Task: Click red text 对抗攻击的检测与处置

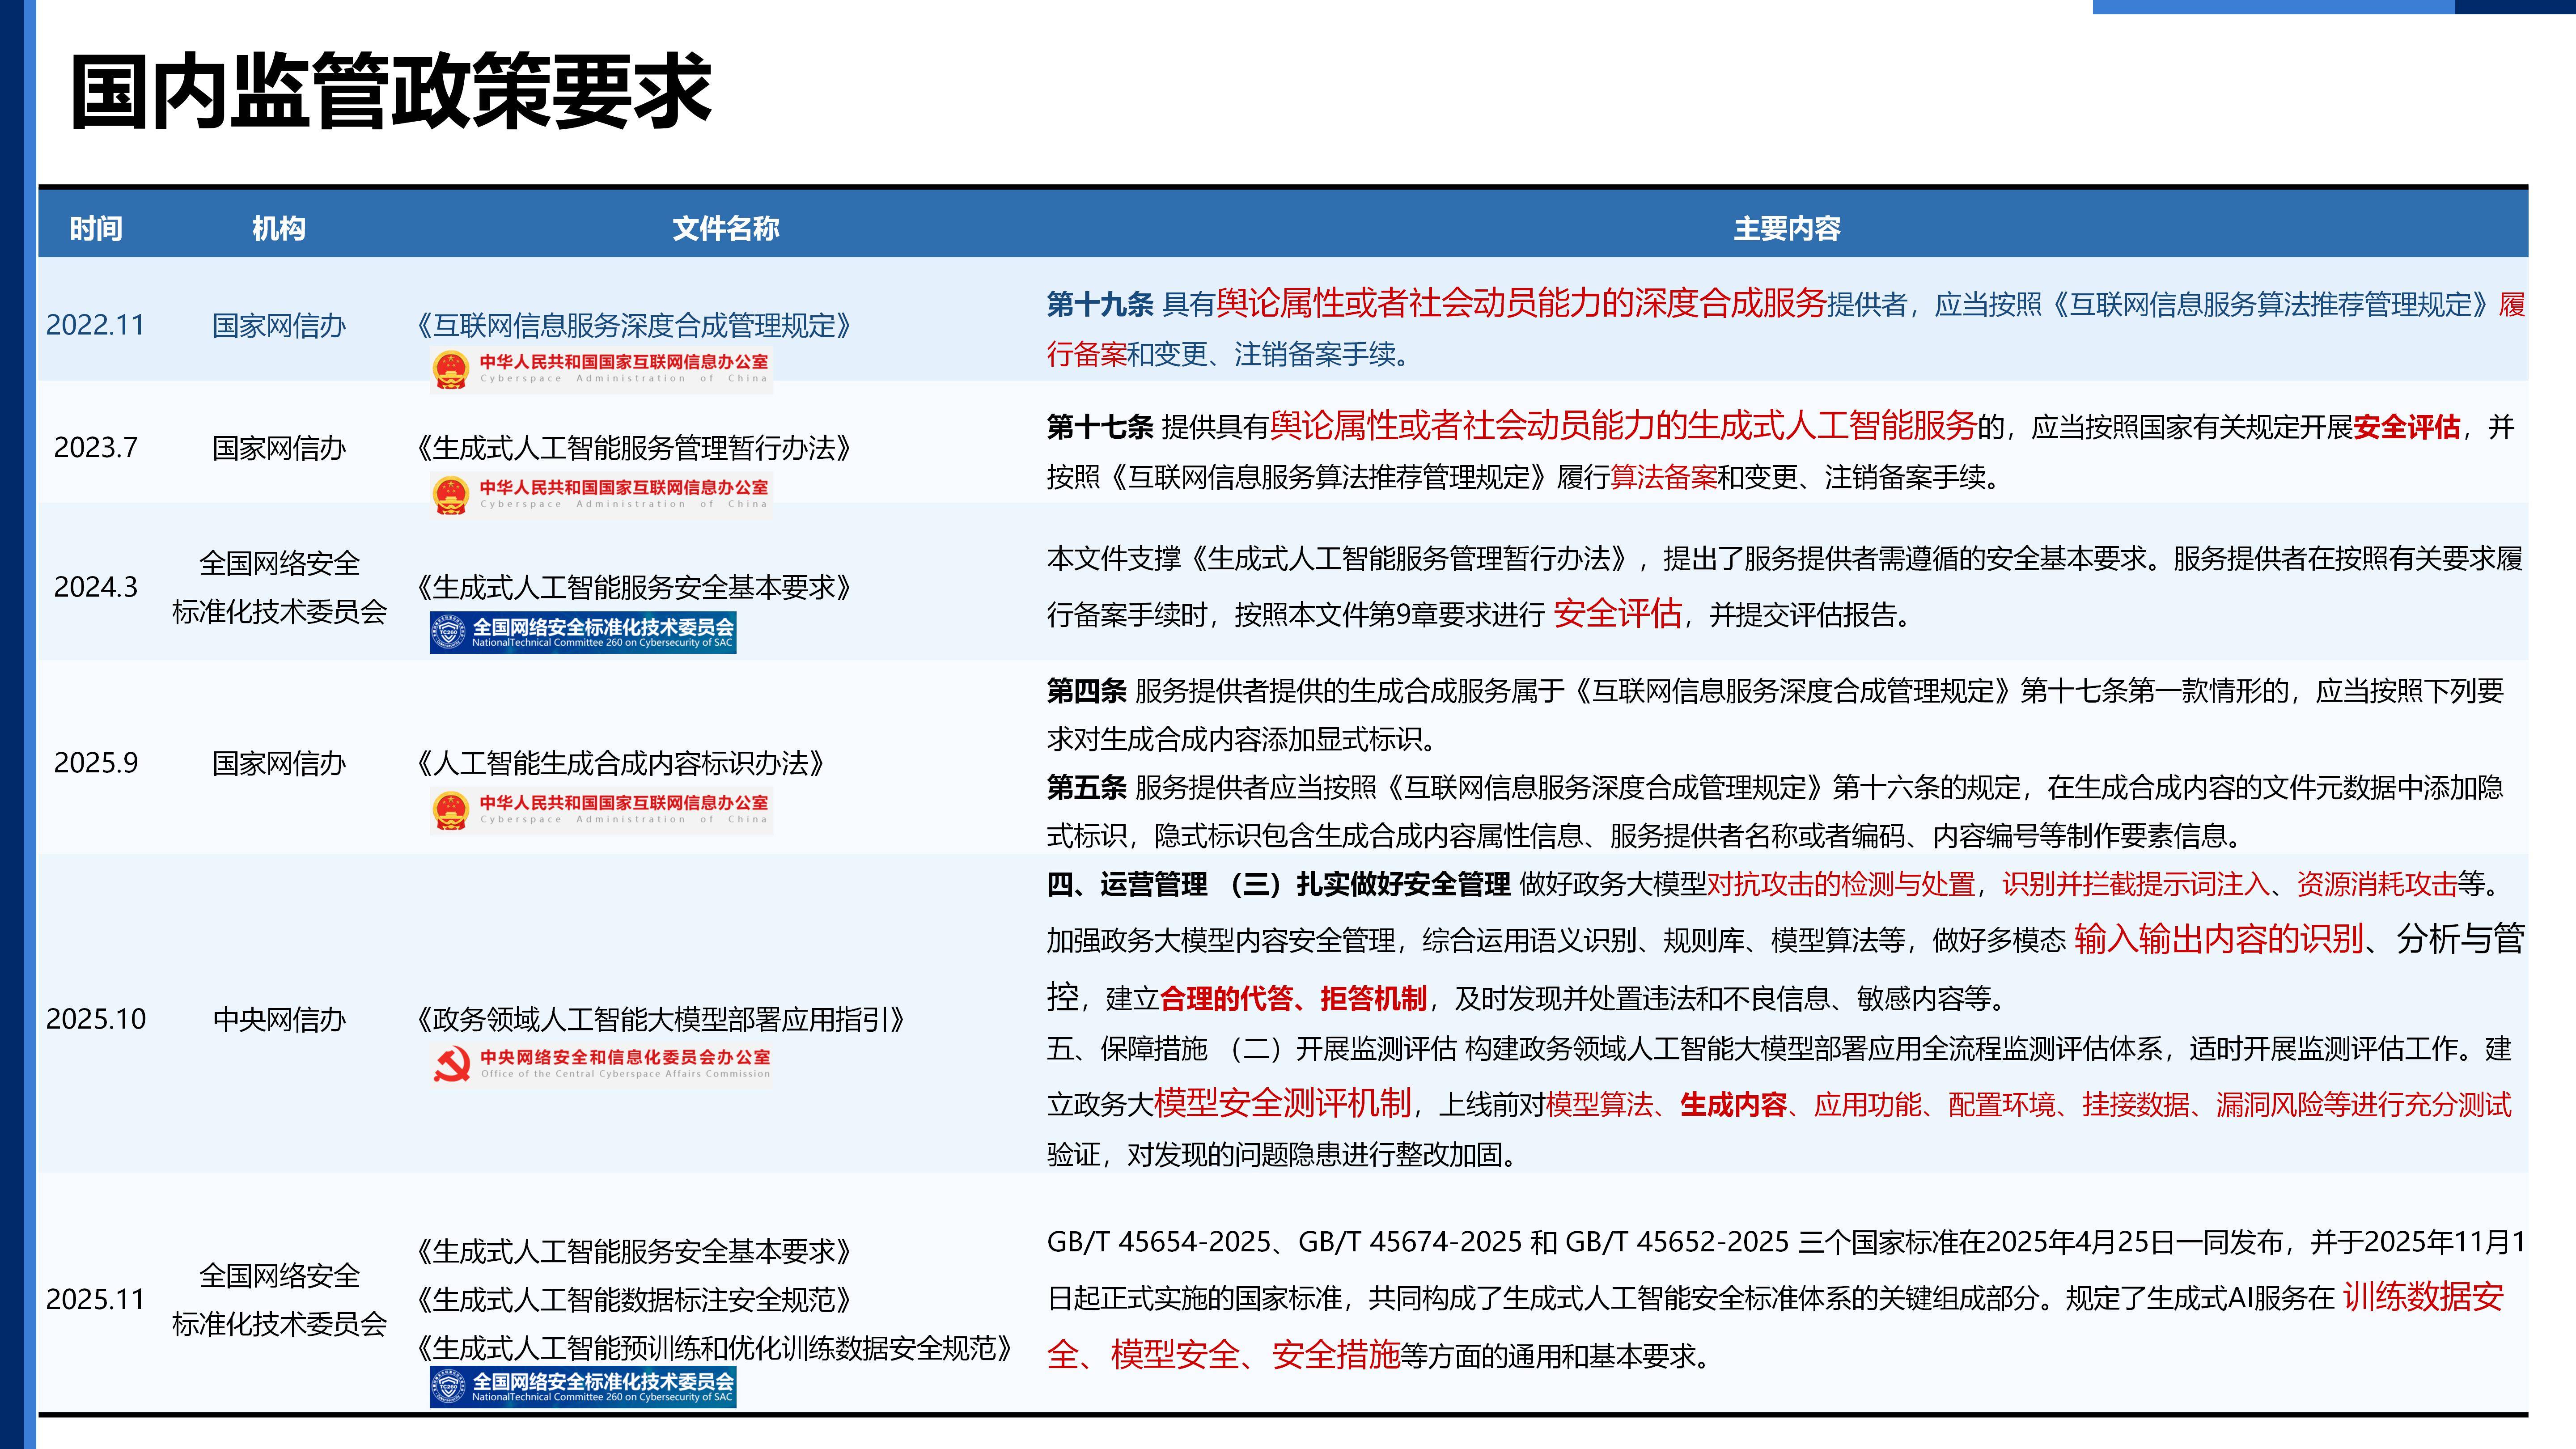Action: click(1841, 884)
